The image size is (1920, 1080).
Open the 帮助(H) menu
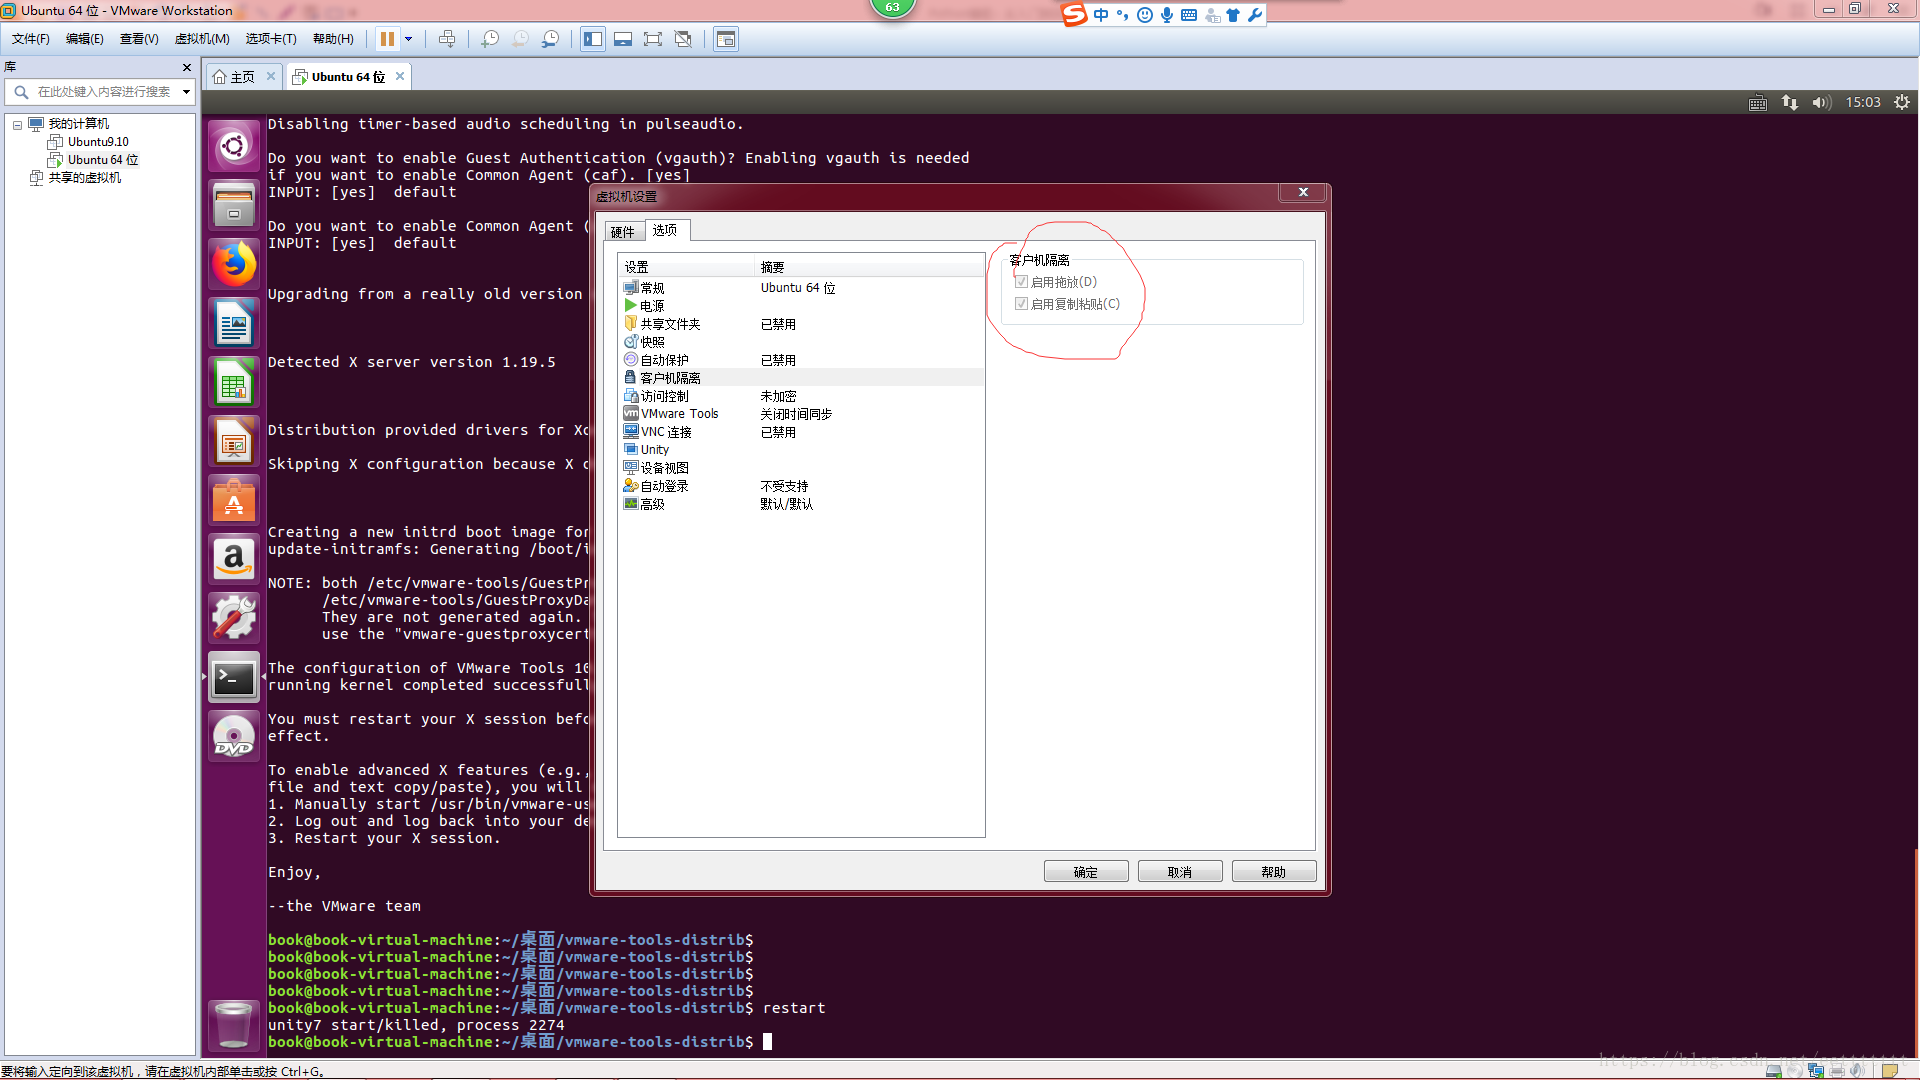click(x=333, y=39)
